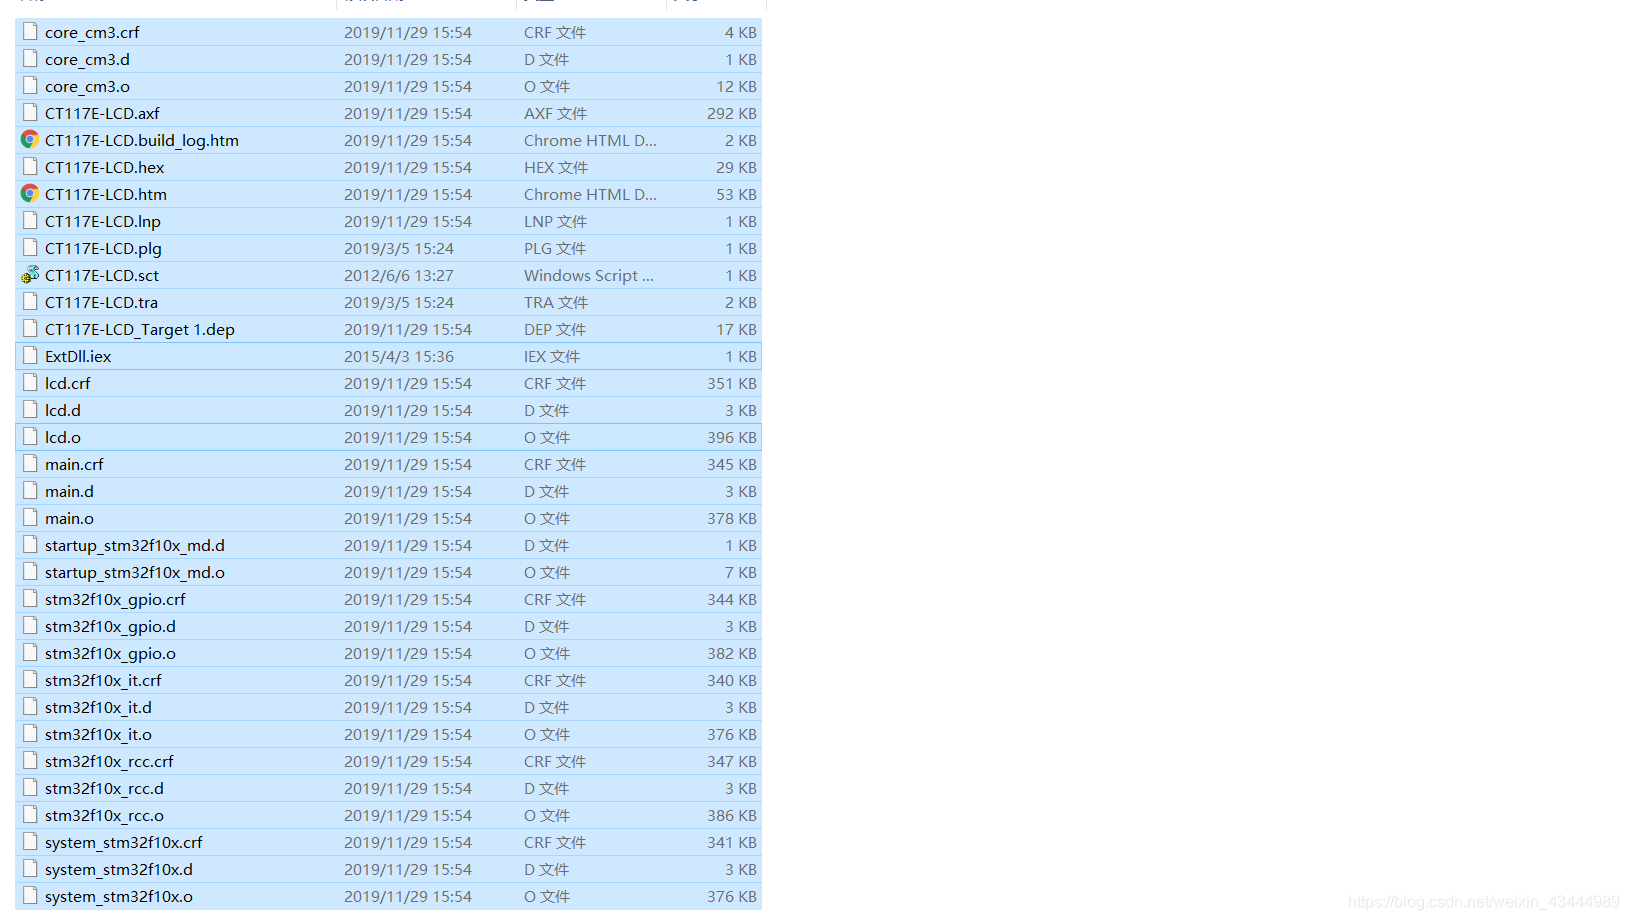
Task: Click the file icon of main.crf
Action: [x=30, y=464]
